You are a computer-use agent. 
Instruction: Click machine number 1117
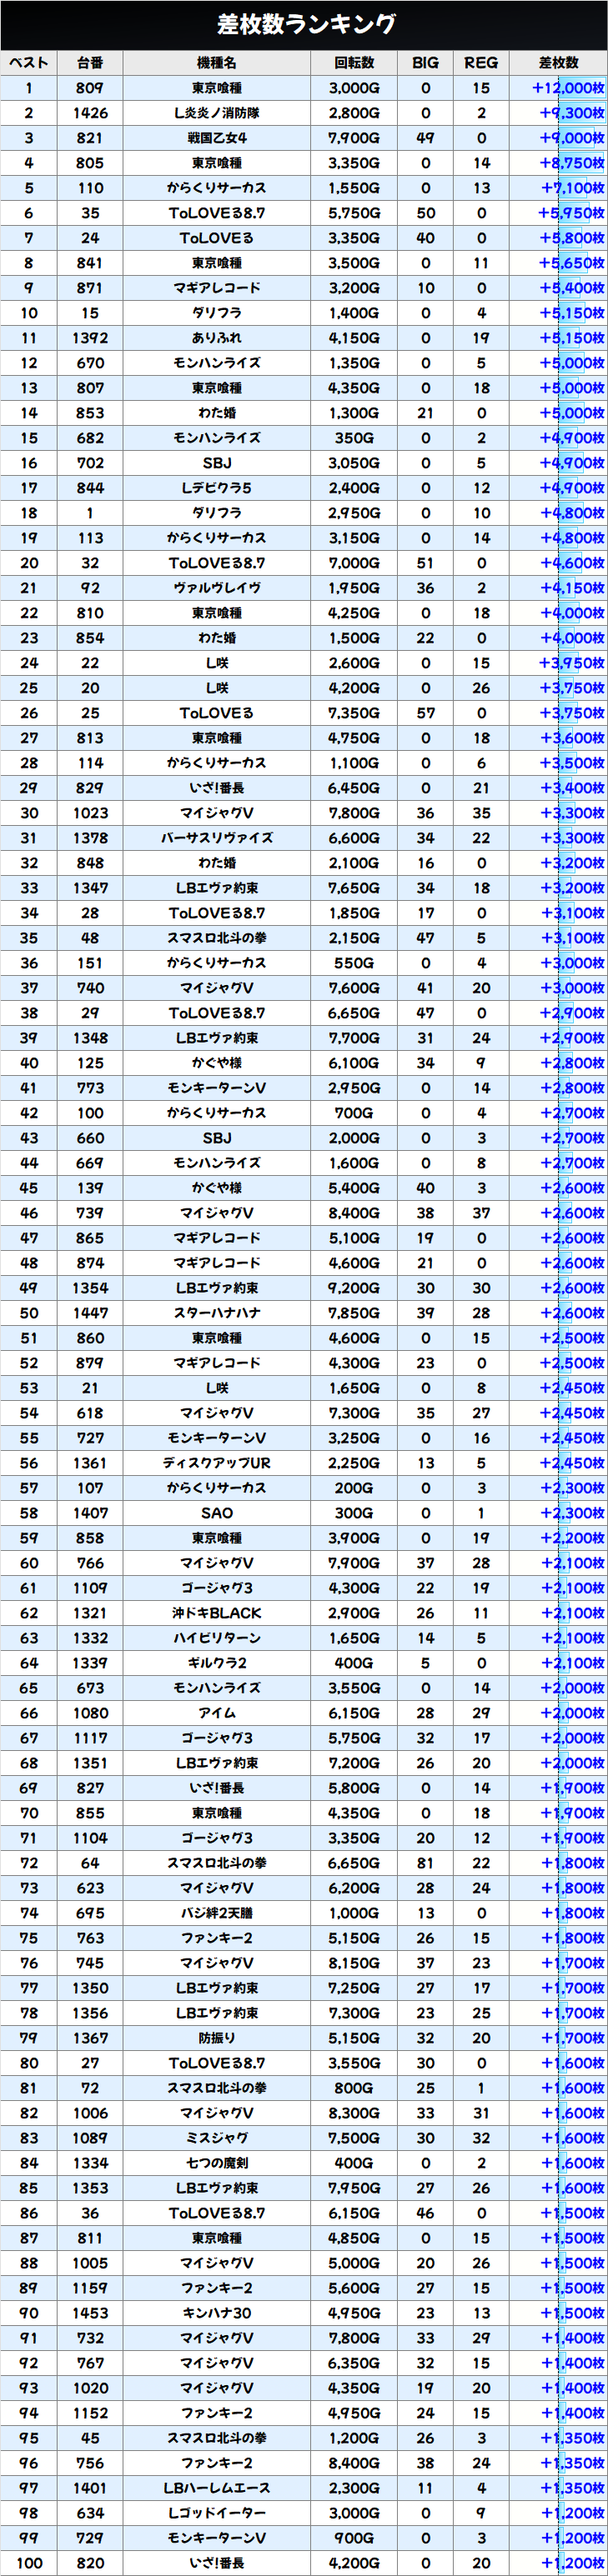coord(90,1738)
